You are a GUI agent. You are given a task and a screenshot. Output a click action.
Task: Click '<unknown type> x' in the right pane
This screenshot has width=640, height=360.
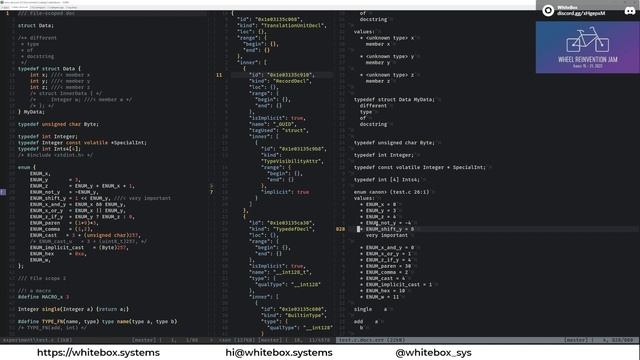(390, 38)
